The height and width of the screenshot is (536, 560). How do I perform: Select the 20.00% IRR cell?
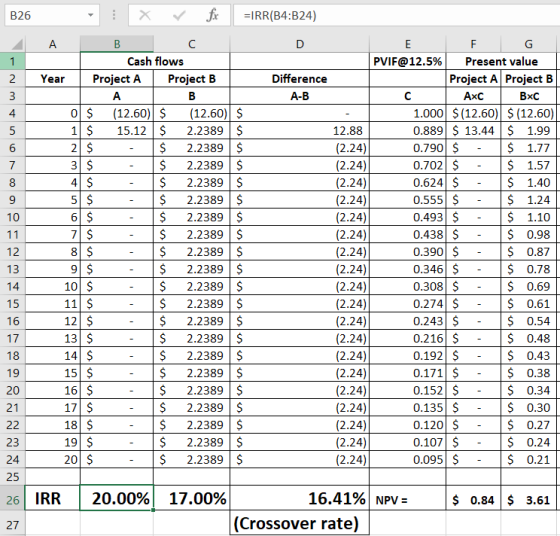117,498
